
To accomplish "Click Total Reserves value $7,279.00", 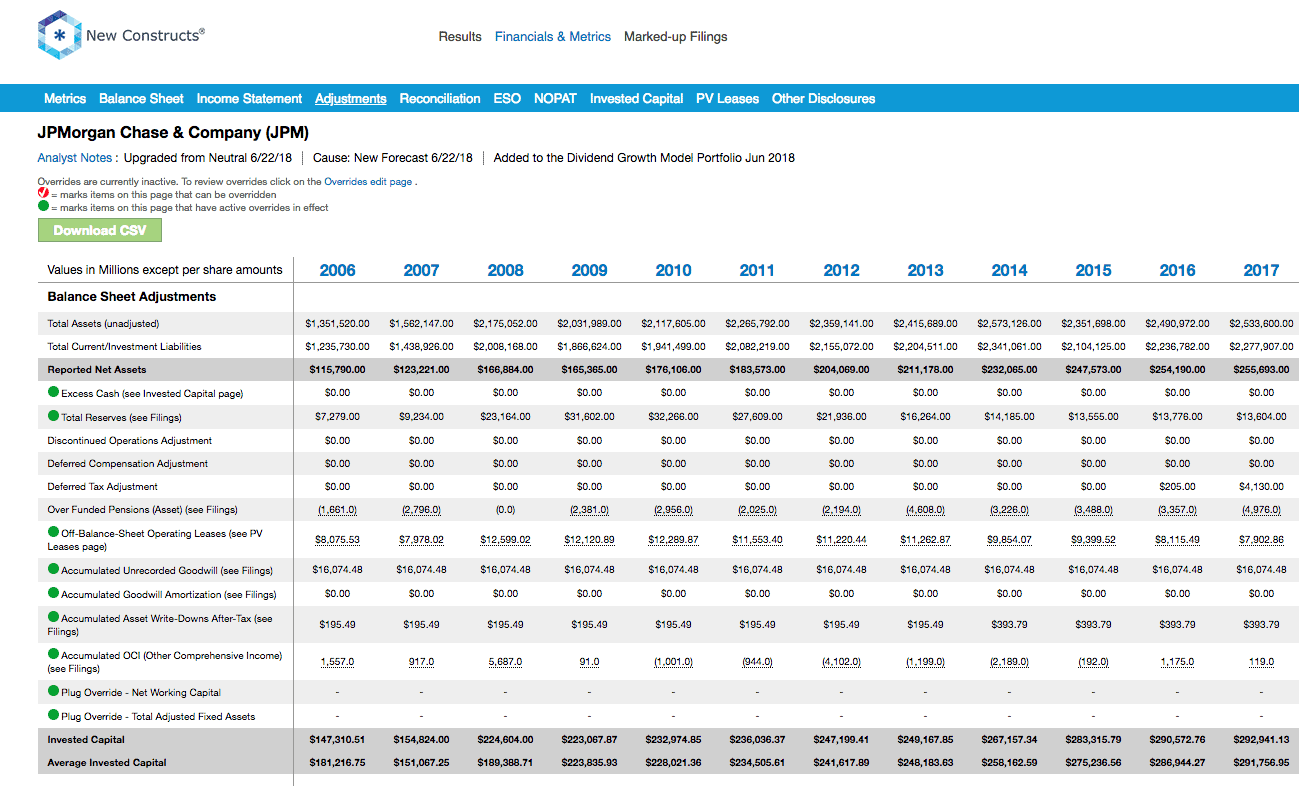I will 338,417.
